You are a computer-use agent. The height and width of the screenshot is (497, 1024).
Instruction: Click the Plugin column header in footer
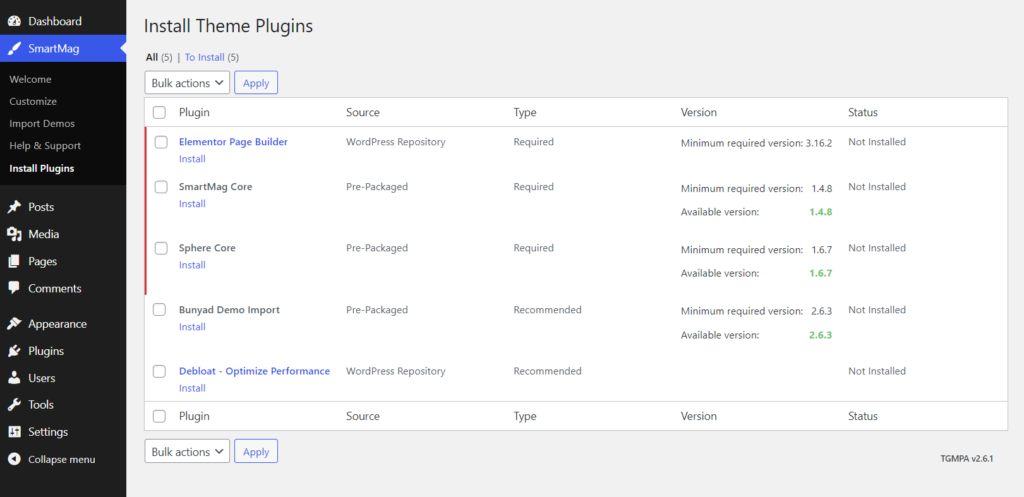(x=194, y=416)
